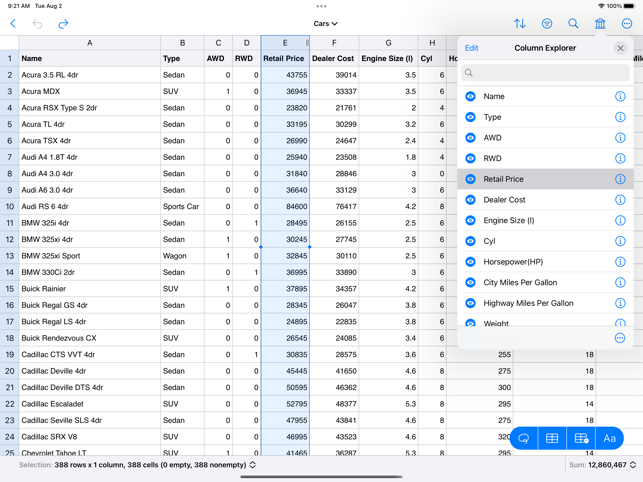Tap the Aa text format button
This screenshot has width=643, height=482.
point(609,438)
